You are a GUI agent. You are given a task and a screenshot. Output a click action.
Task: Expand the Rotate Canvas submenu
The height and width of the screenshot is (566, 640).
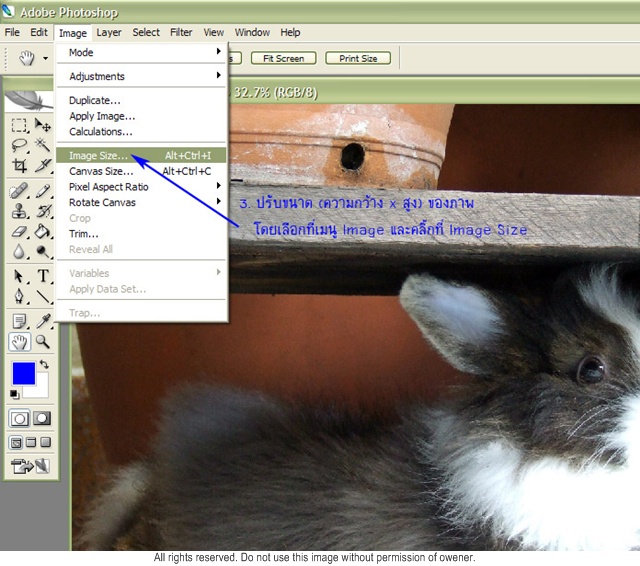pyautogui.click(x=141, y=202)
